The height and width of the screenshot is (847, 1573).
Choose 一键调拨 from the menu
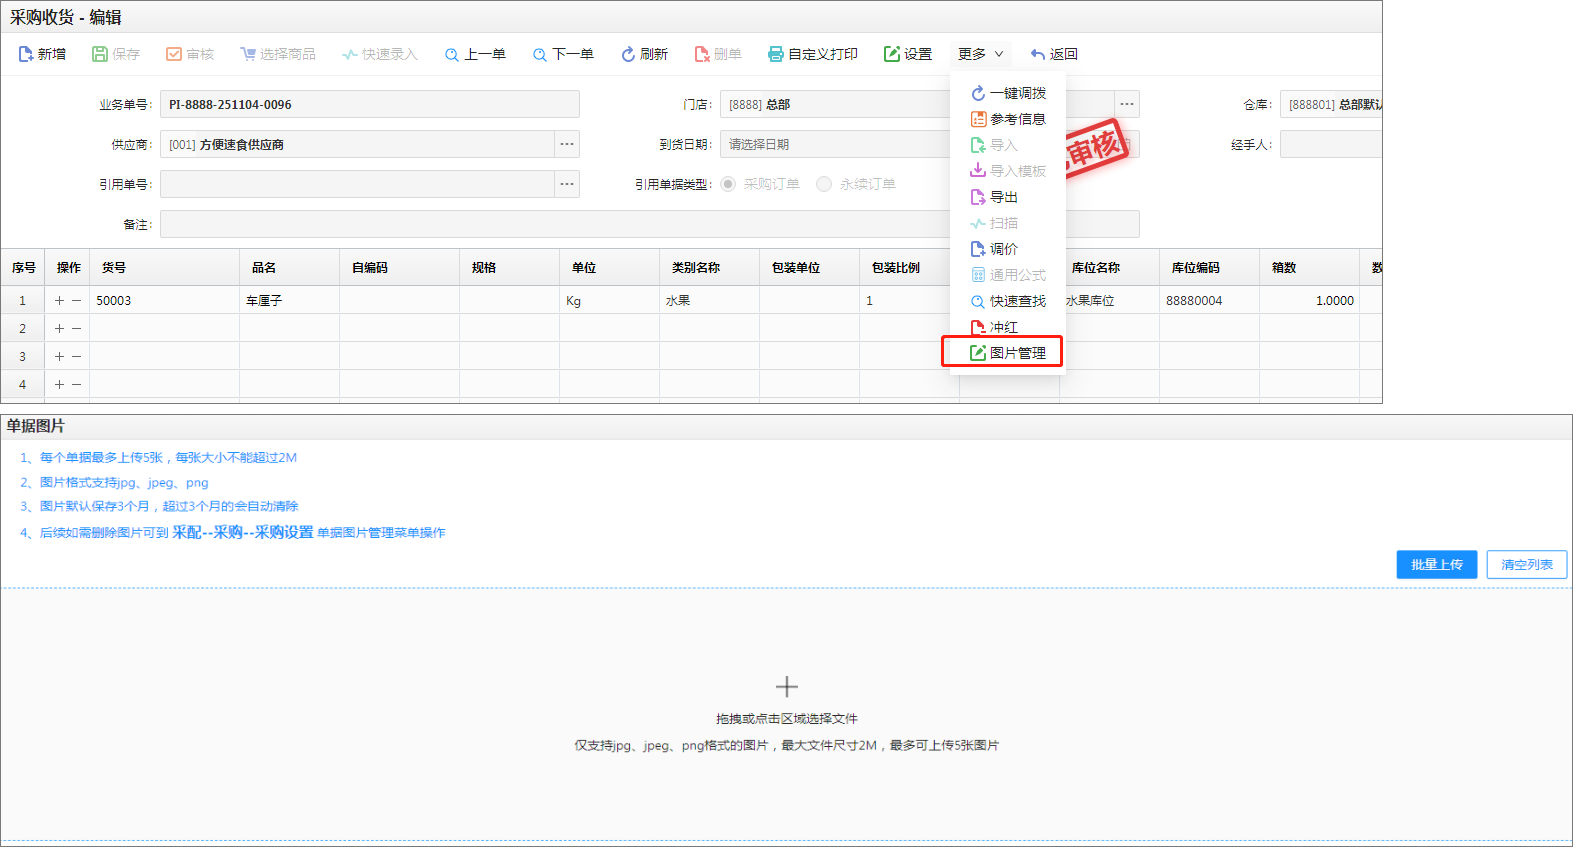[x=1008, y=93]
